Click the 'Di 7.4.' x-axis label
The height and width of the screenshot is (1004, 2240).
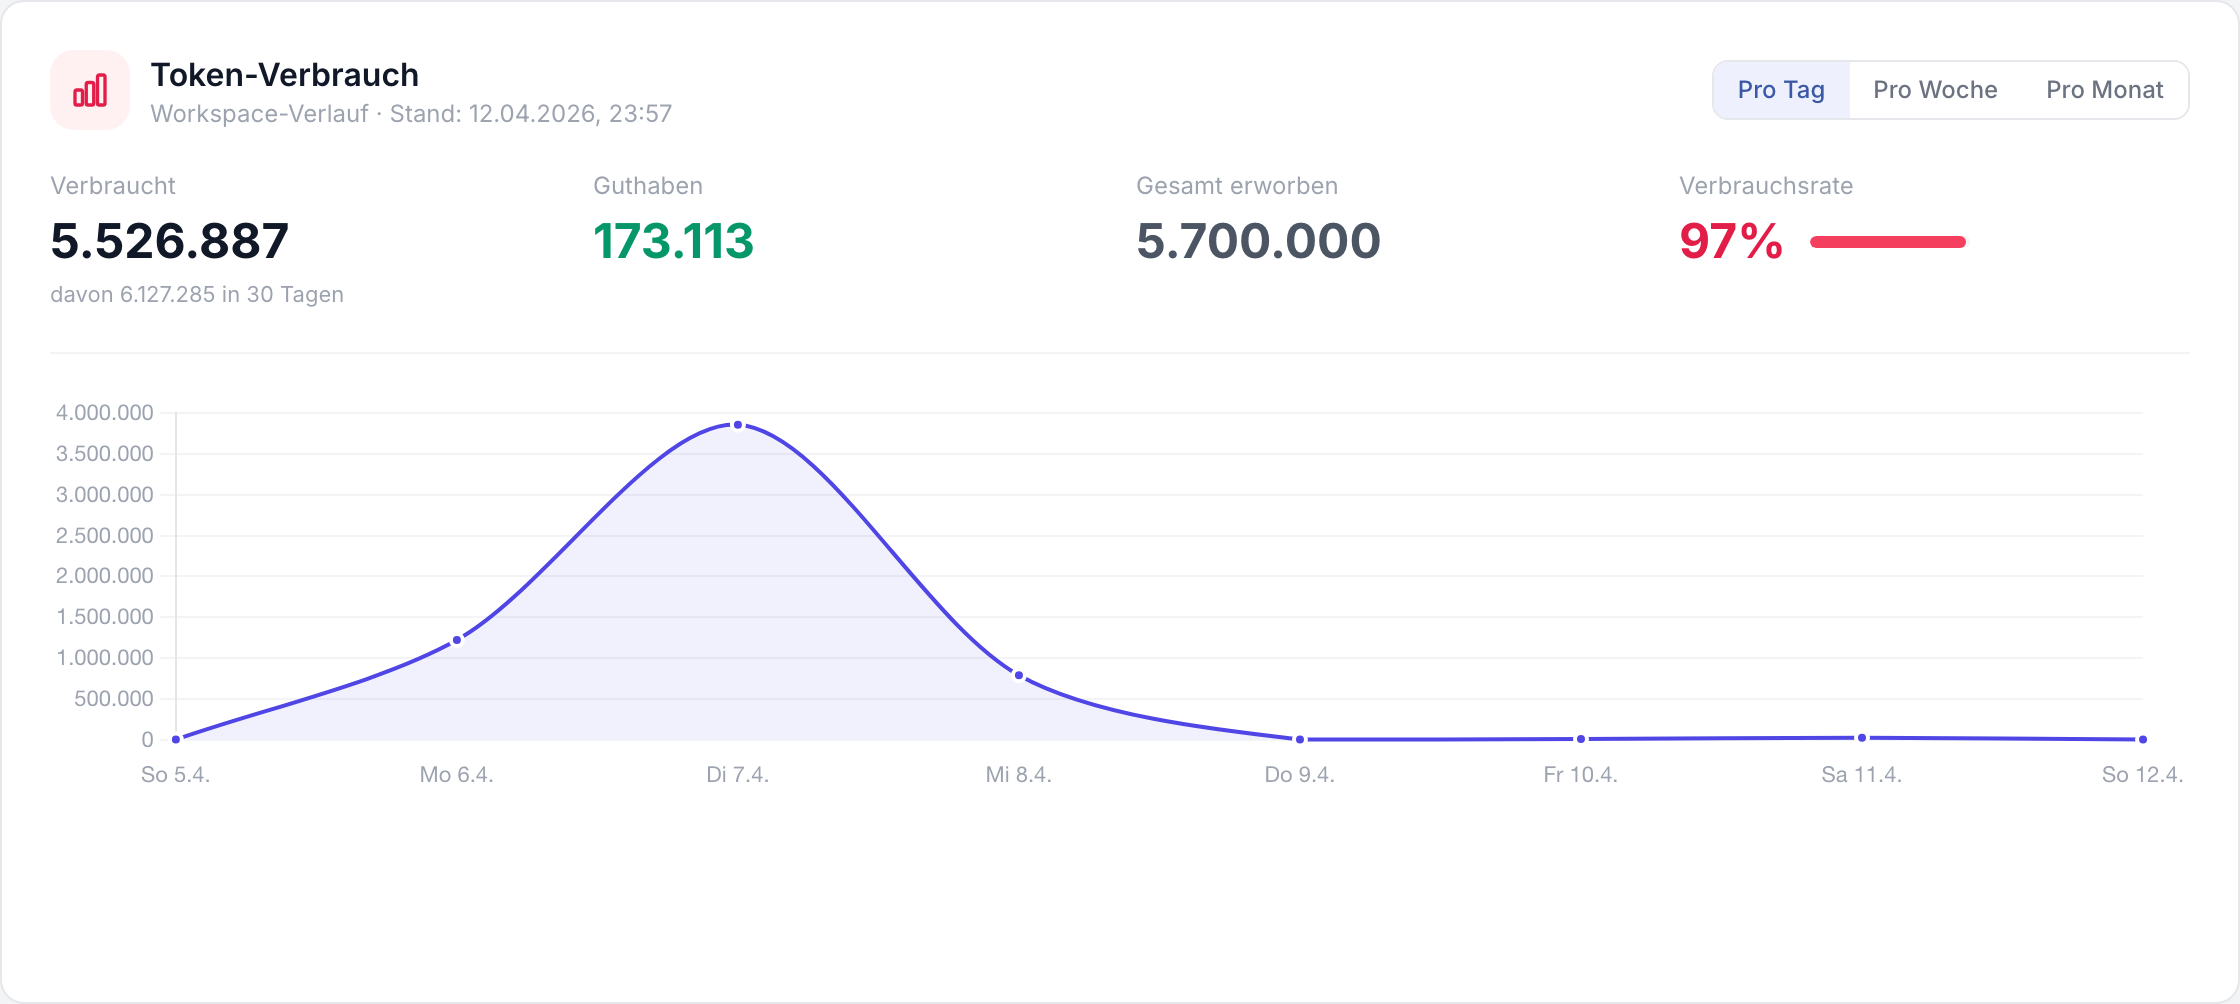(x=738, y=775)
